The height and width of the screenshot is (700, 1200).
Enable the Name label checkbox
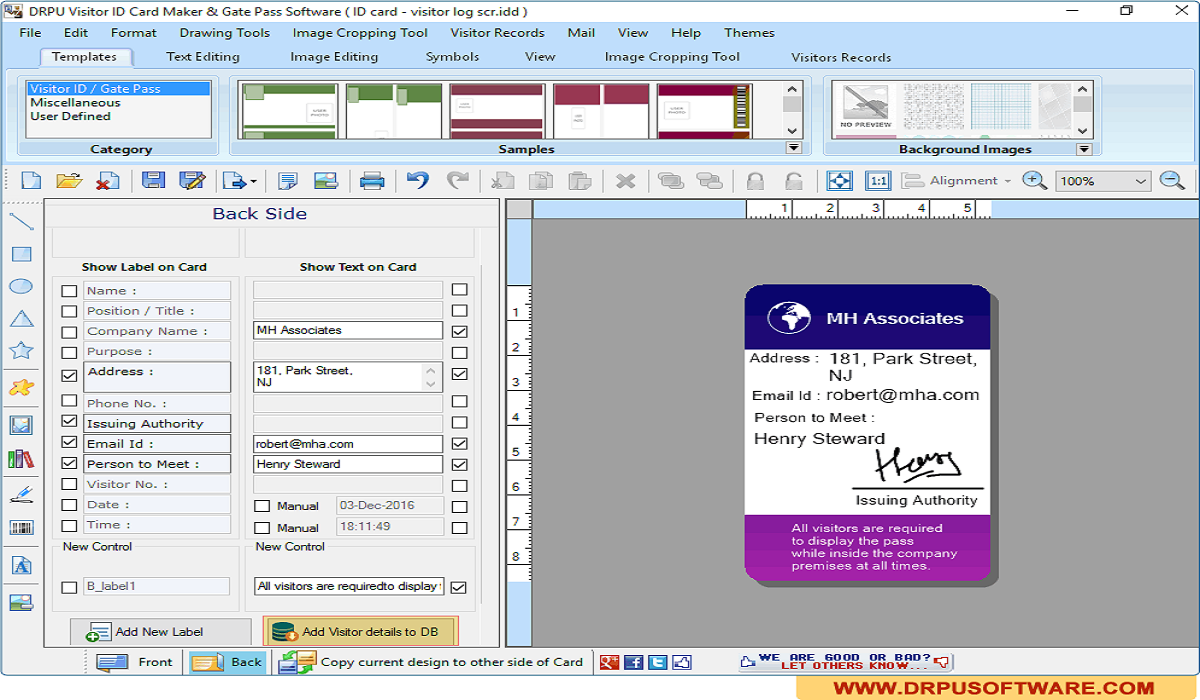(69, 291)
